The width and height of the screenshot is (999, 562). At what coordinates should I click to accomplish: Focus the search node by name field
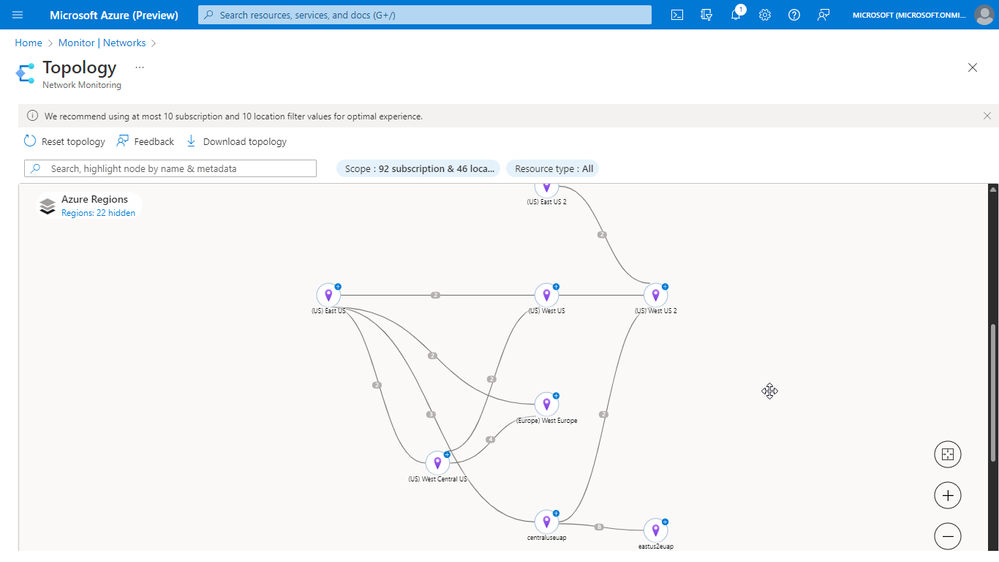pyautogui.click(x=170, y=168)
